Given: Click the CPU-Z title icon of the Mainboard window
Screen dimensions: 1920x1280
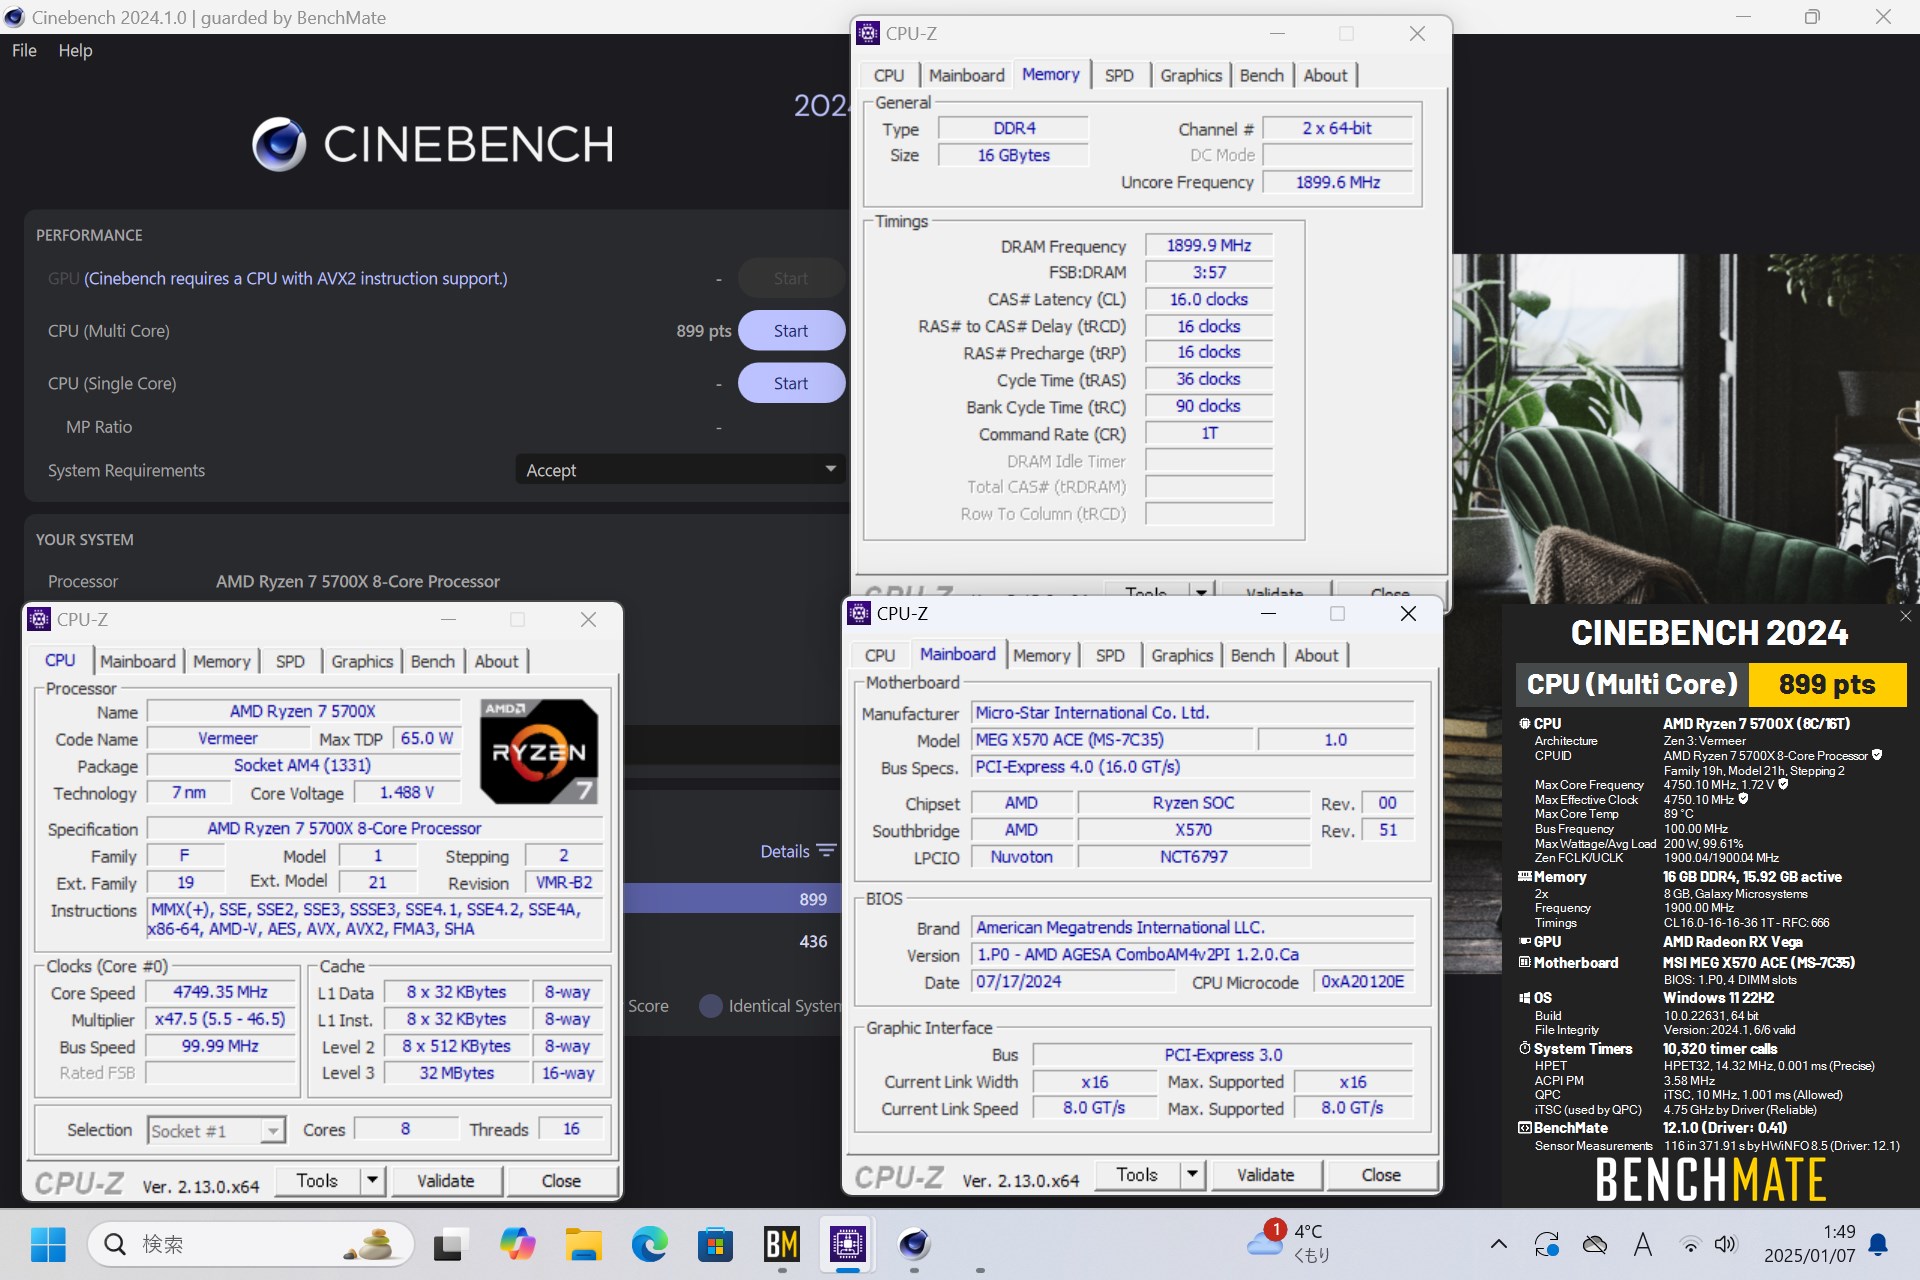Looking at the screenshot, I should tap(859, 613).
